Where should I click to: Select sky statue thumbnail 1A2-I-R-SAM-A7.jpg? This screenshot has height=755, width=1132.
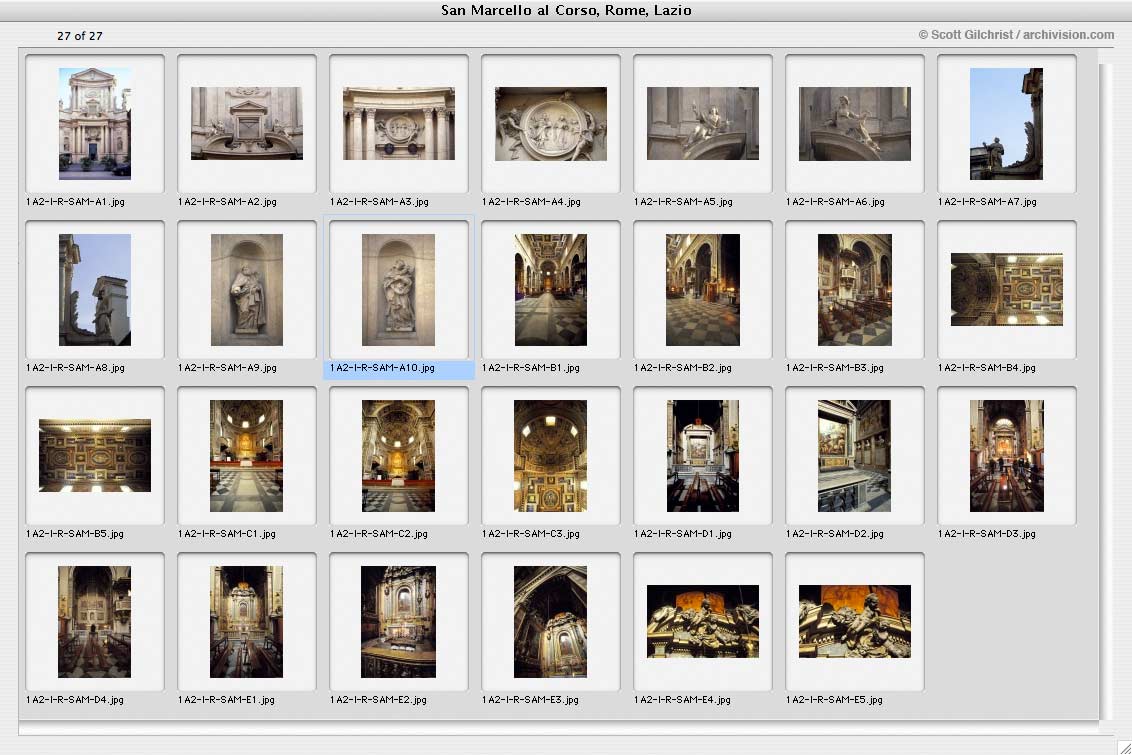[x=1006, y=123]
